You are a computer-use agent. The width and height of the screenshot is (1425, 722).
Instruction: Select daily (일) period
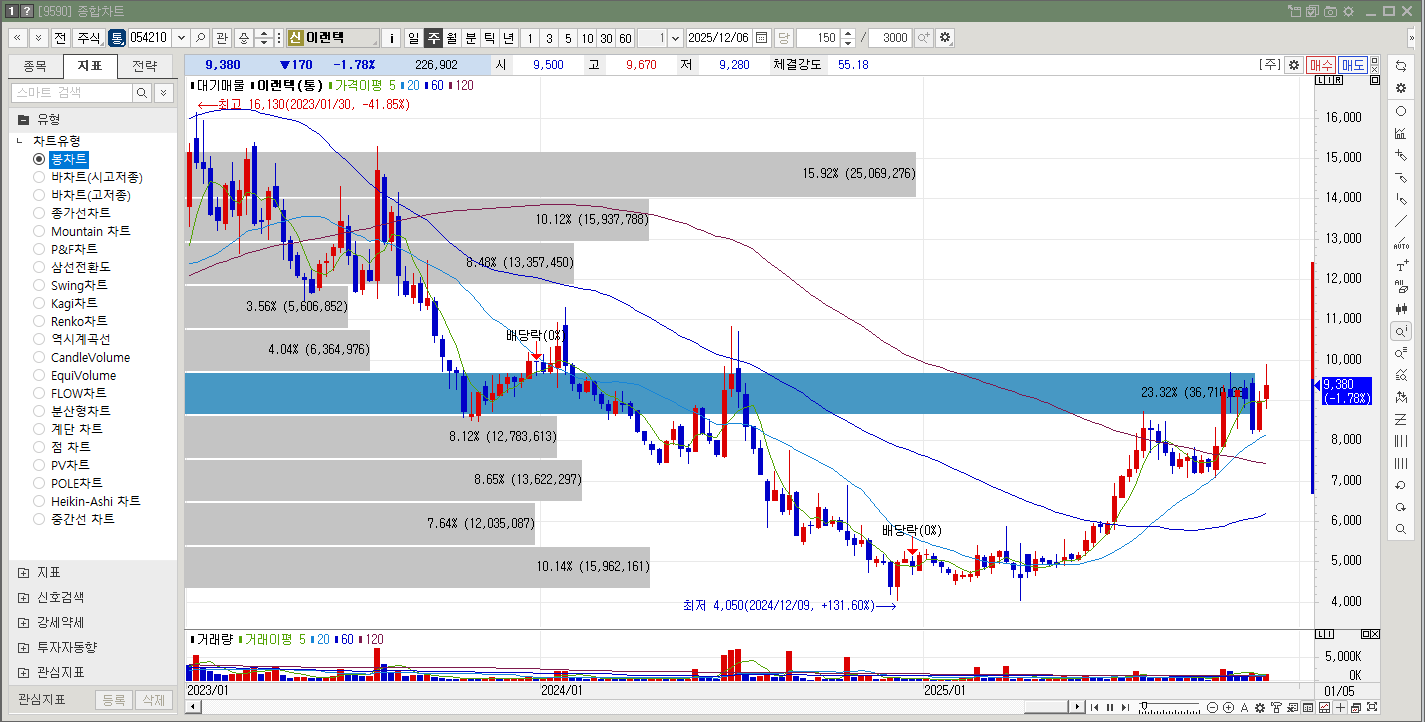pos(413,38)
